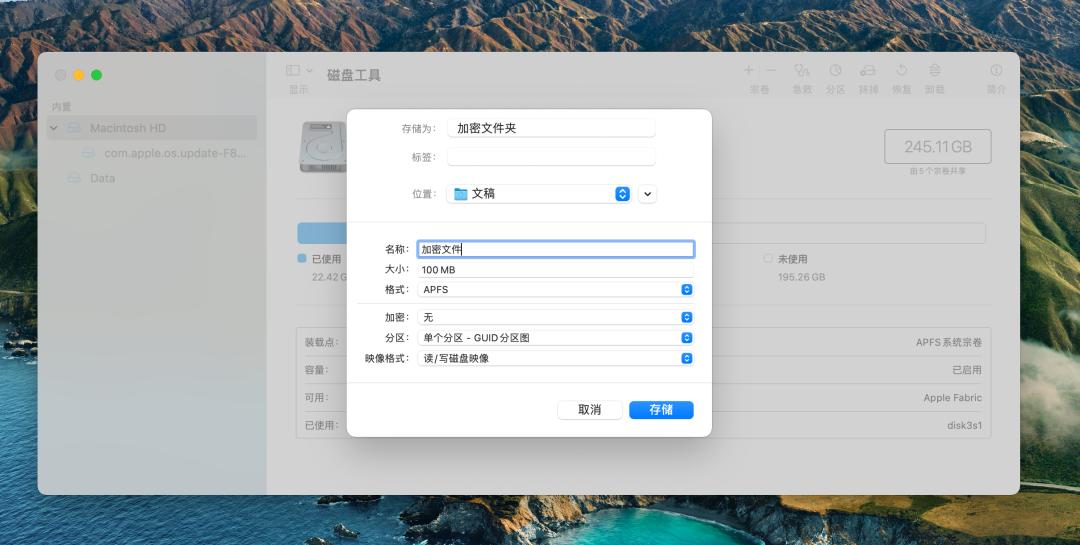Click the 卸载 Unmount toolbar icon

(x=935, y=70)
